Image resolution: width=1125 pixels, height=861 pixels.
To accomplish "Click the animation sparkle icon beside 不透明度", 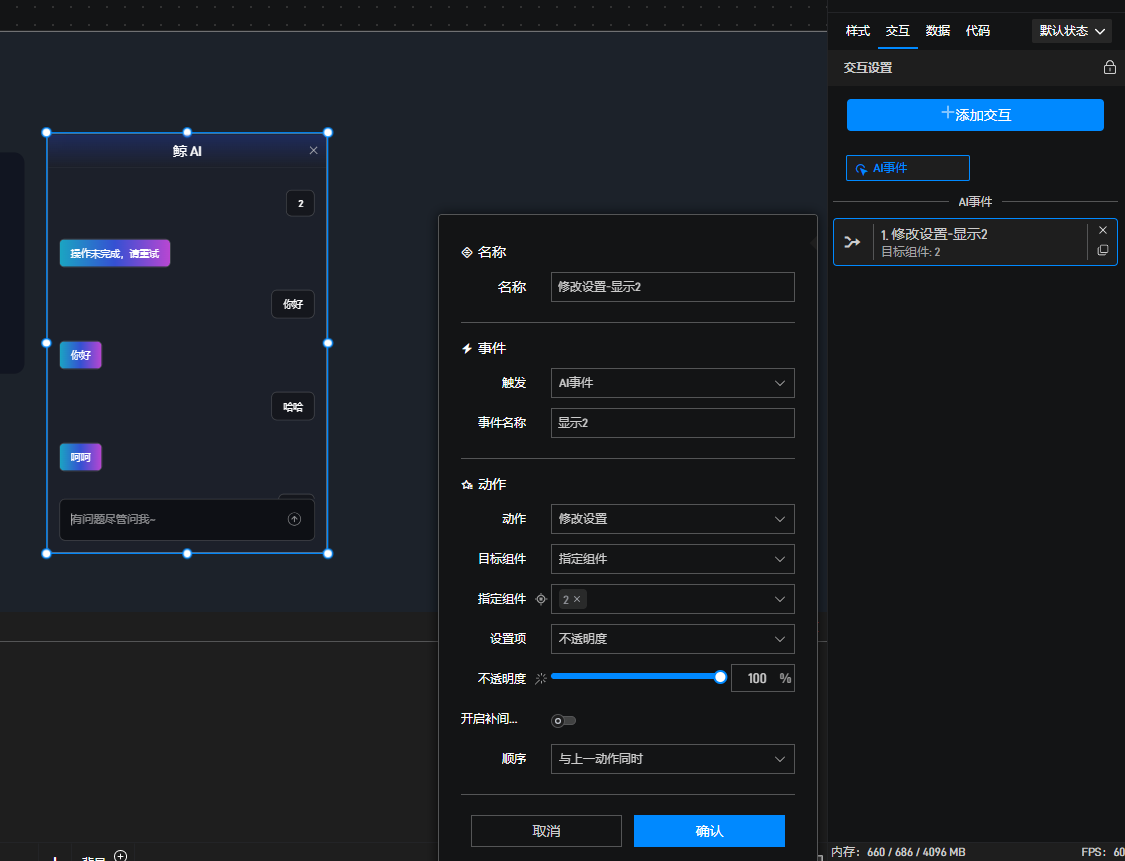I will tap(541, 679).
